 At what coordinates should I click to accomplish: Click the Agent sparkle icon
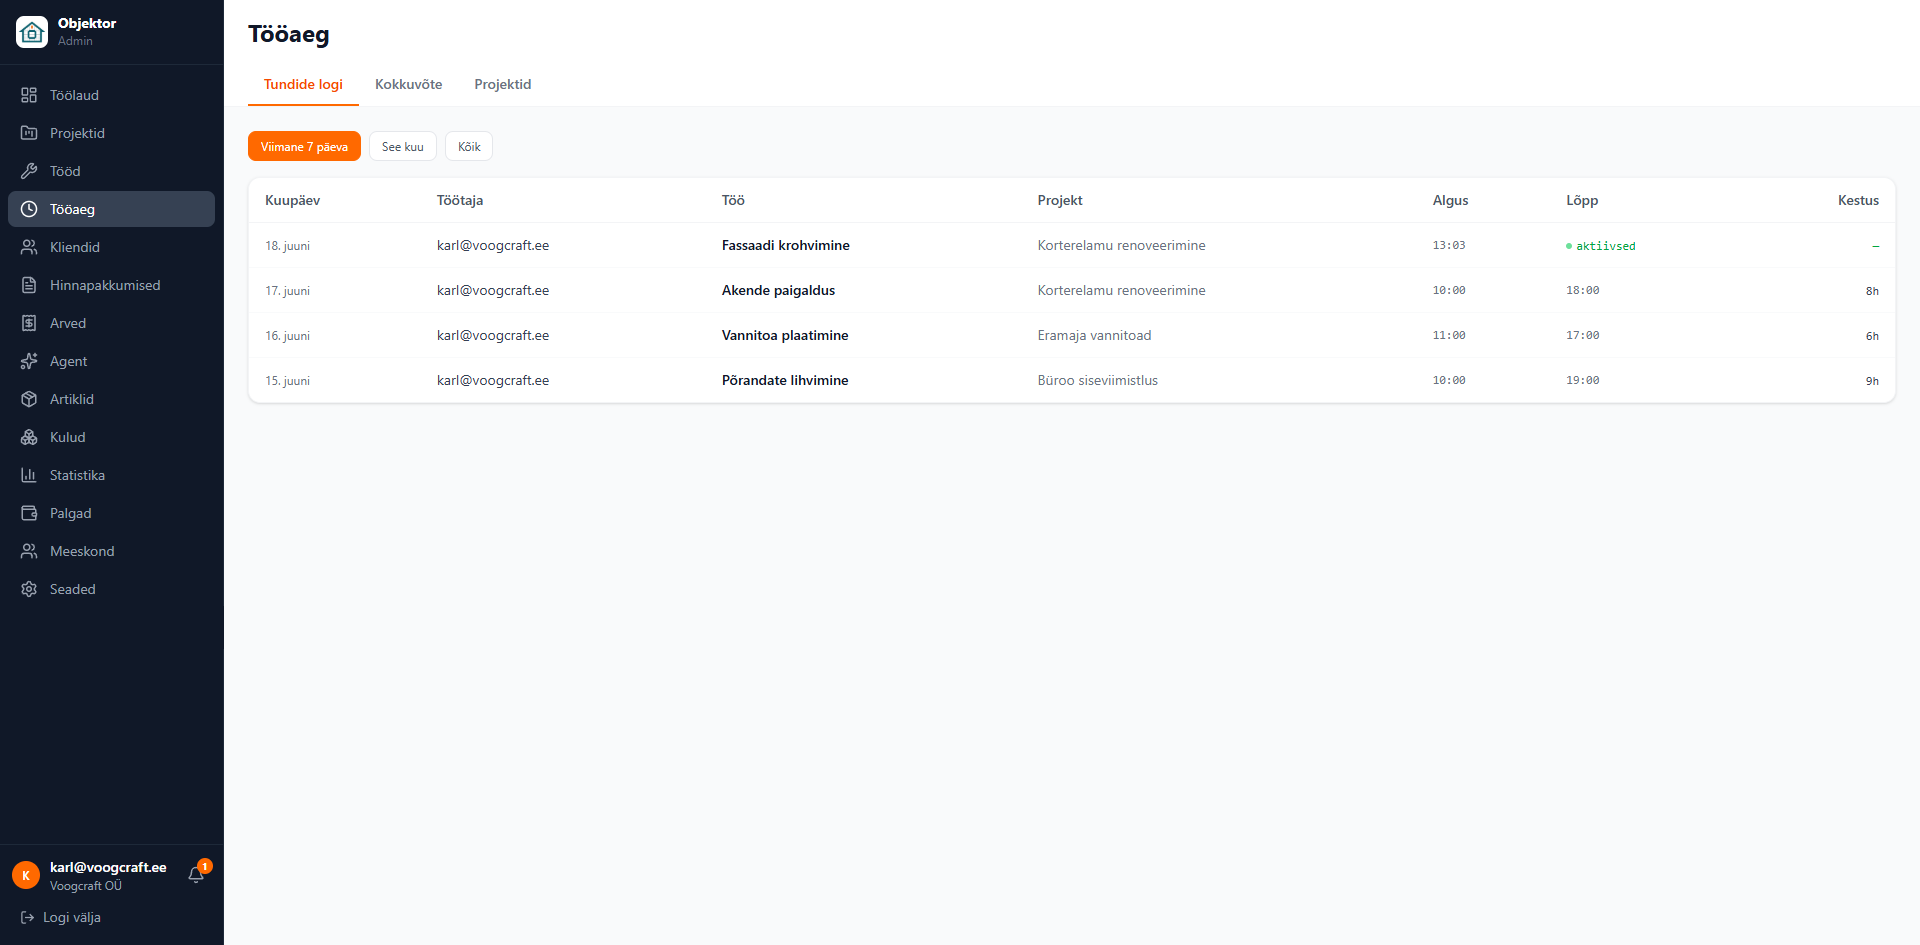(29, 361)
